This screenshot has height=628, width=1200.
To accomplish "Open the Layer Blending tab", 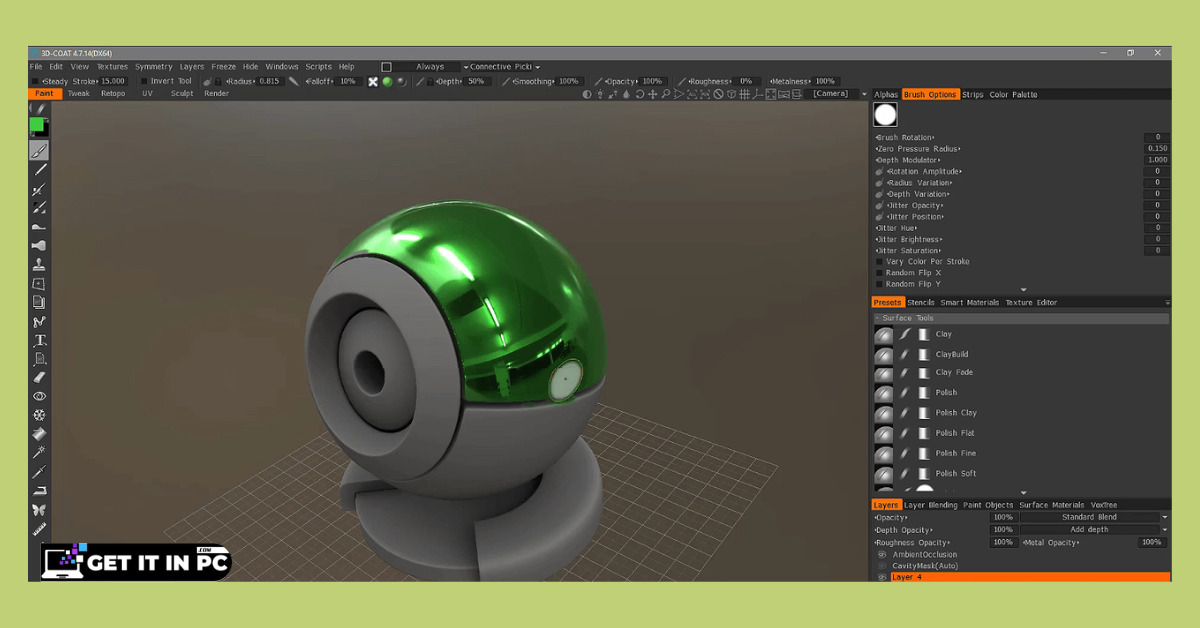I will pyautogui.click(x=931, y=505).
